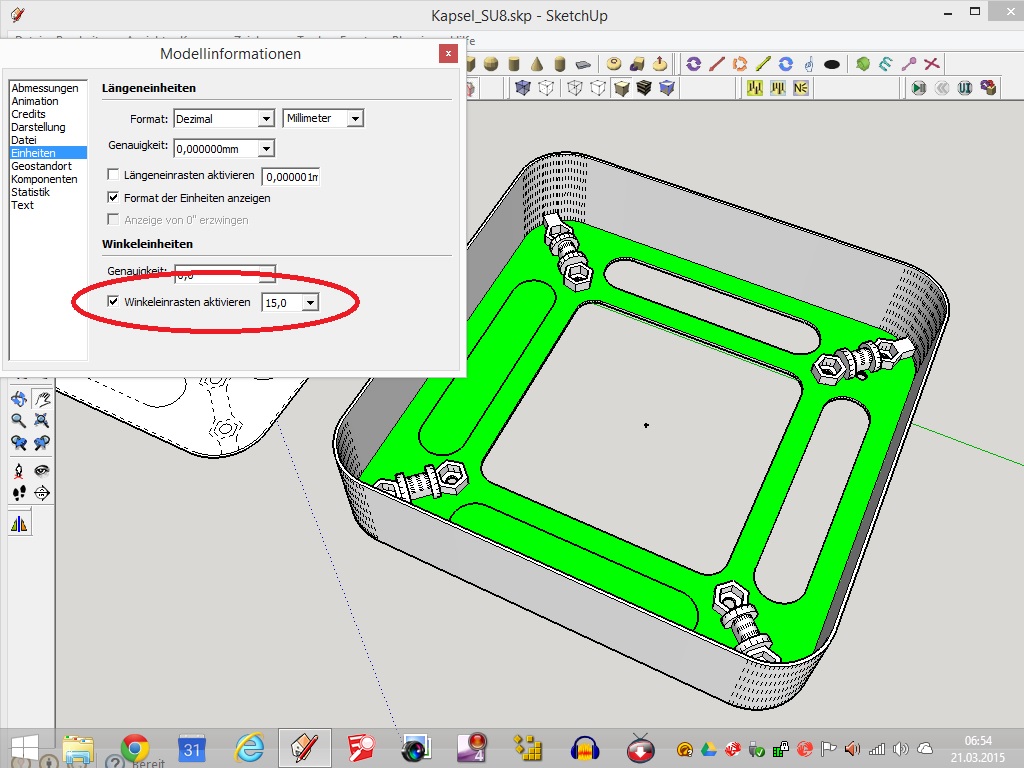Screen dimensions: 1024x768
Task: Click the Zoom magnifier tool
Action: click(19, 422)
